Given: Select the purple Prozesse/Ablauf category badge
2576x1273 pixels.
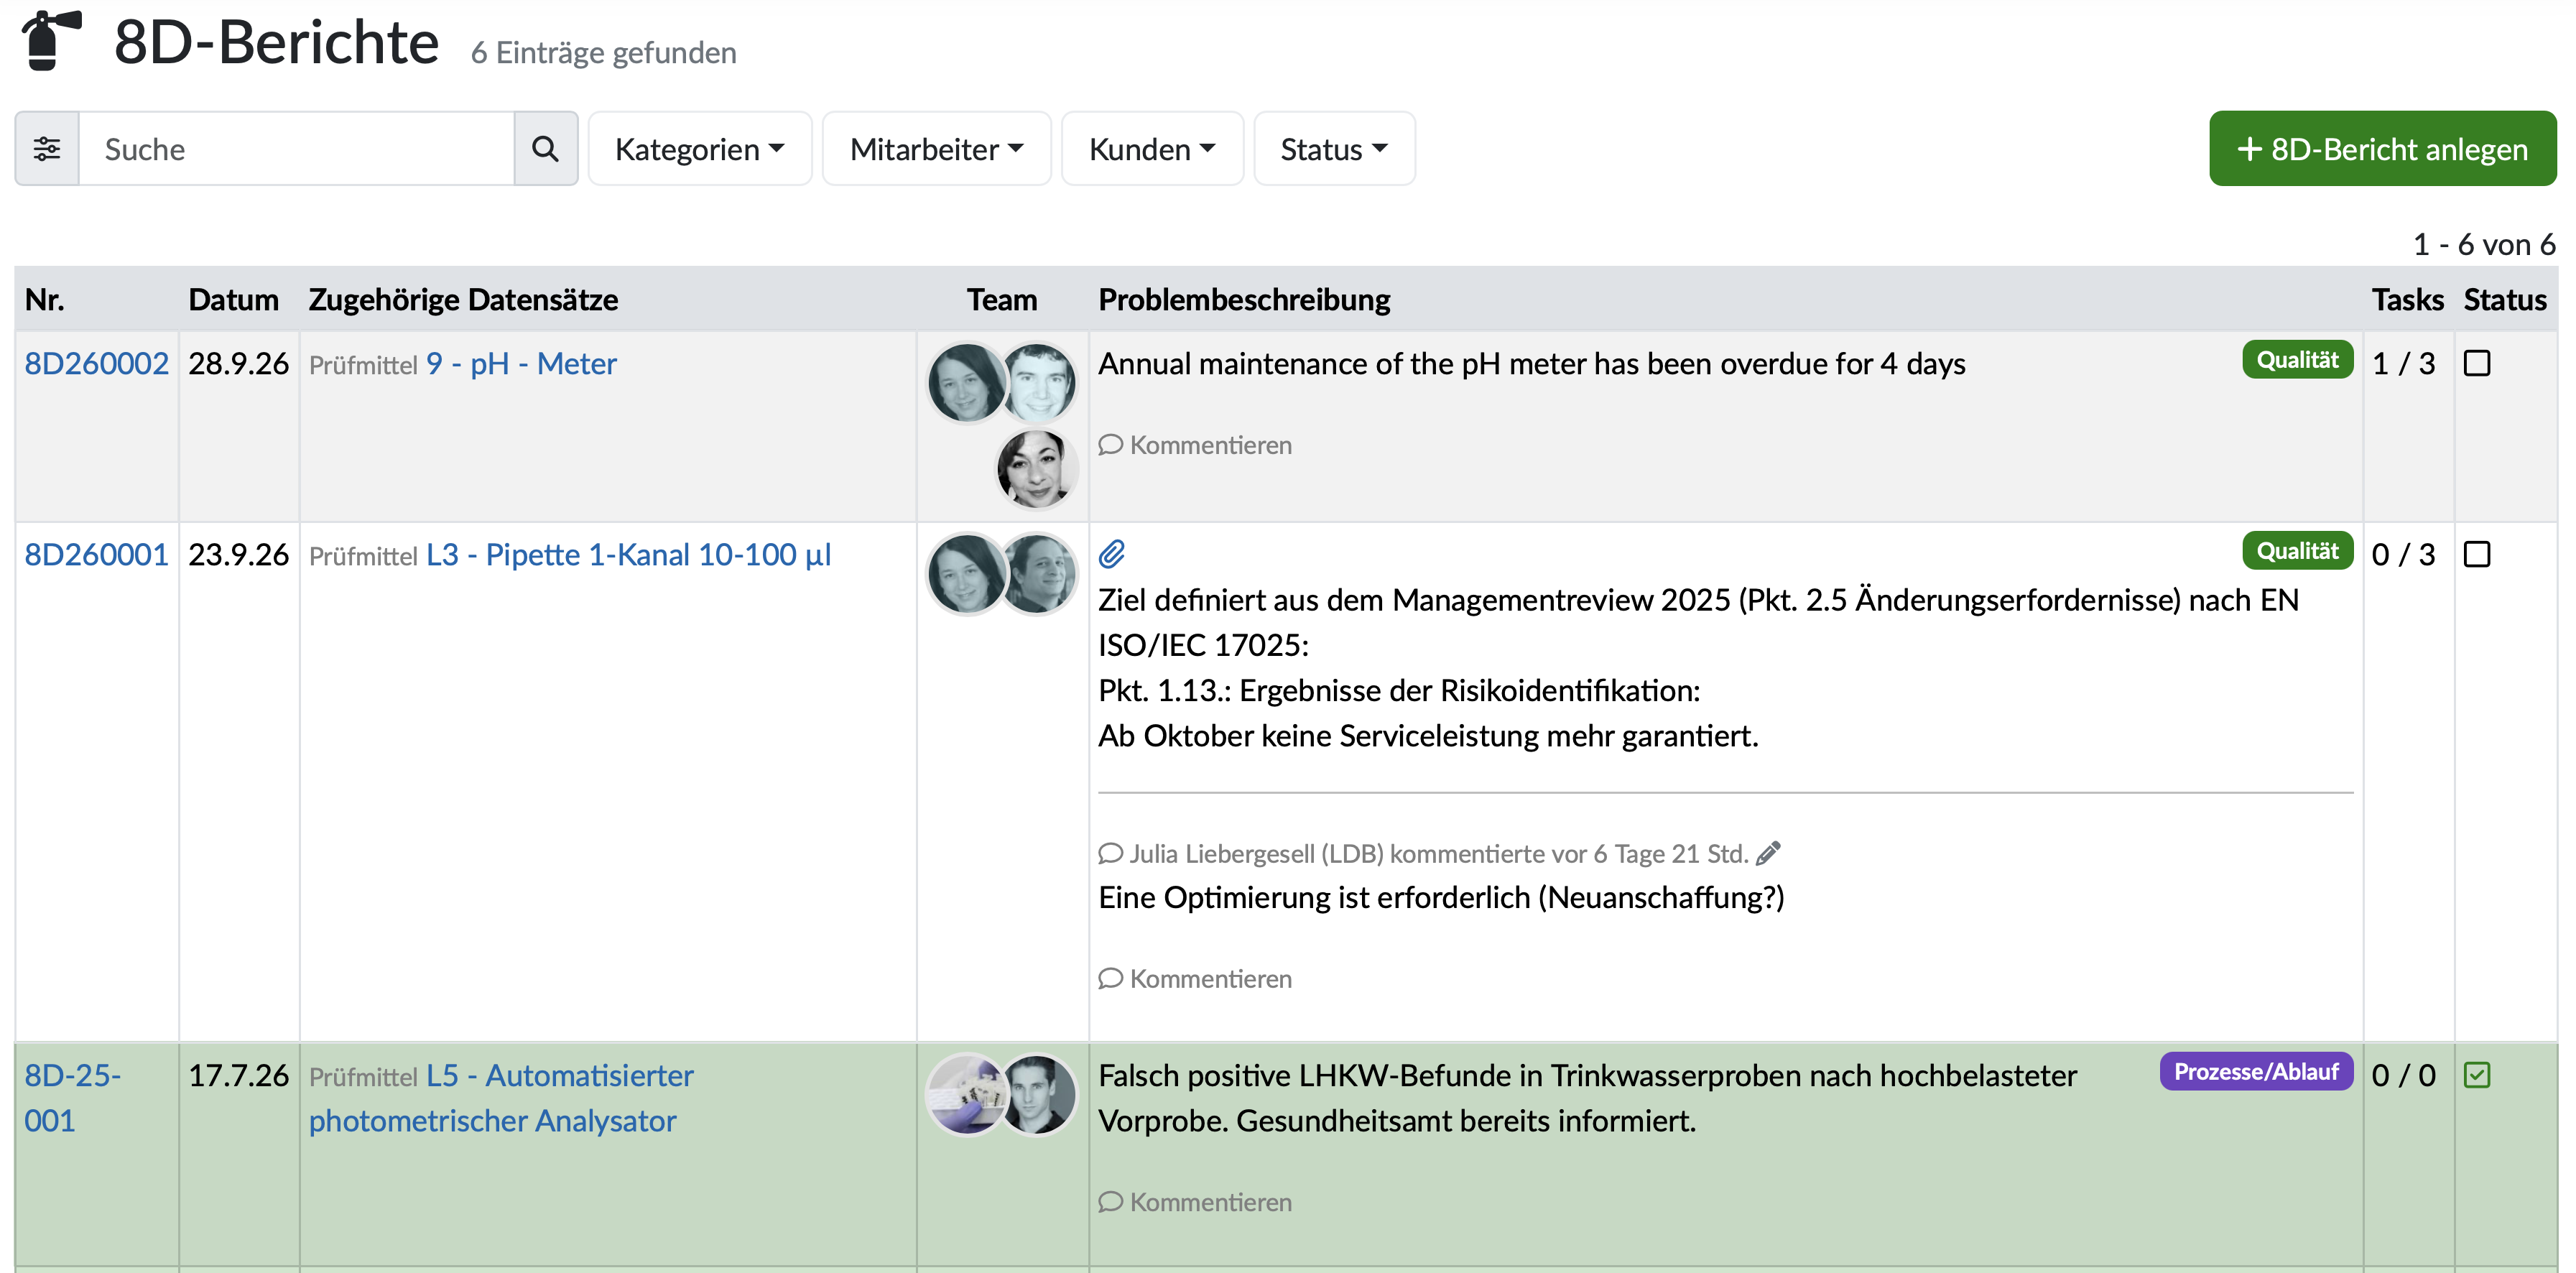Looking at the screenshot, I should [2256, 1072].
